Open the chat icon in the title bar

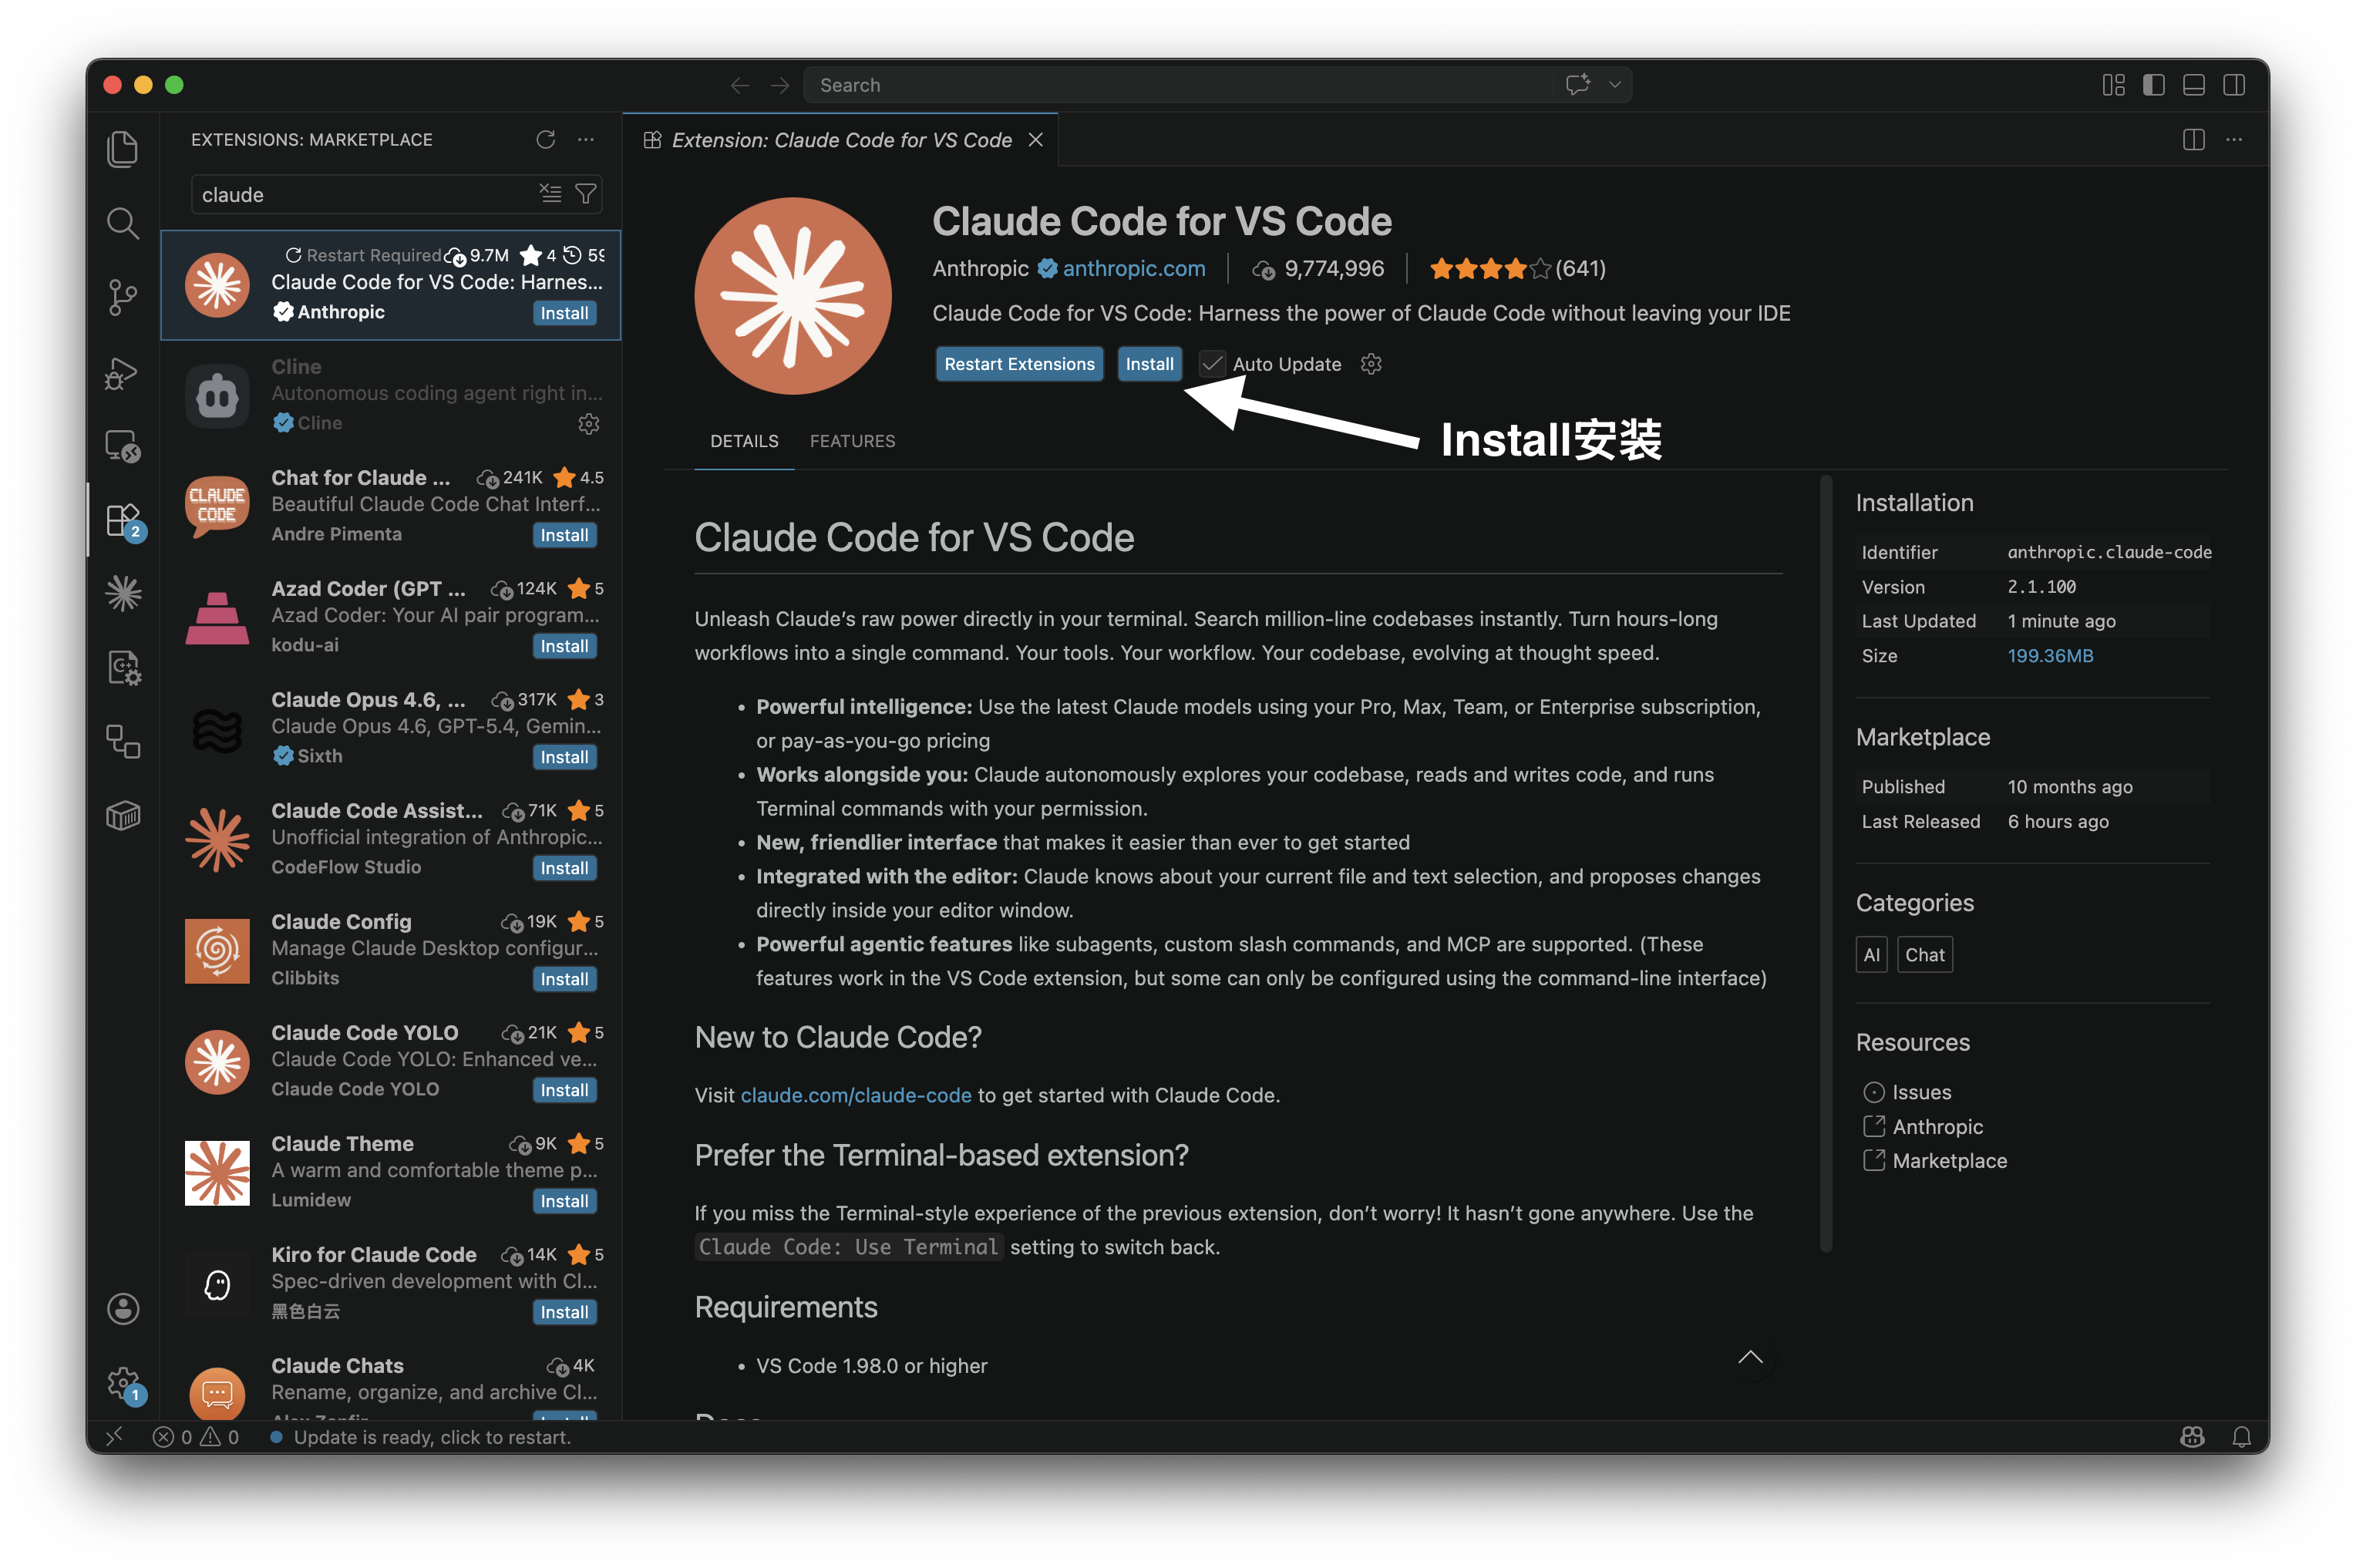tap(1577, 85)
